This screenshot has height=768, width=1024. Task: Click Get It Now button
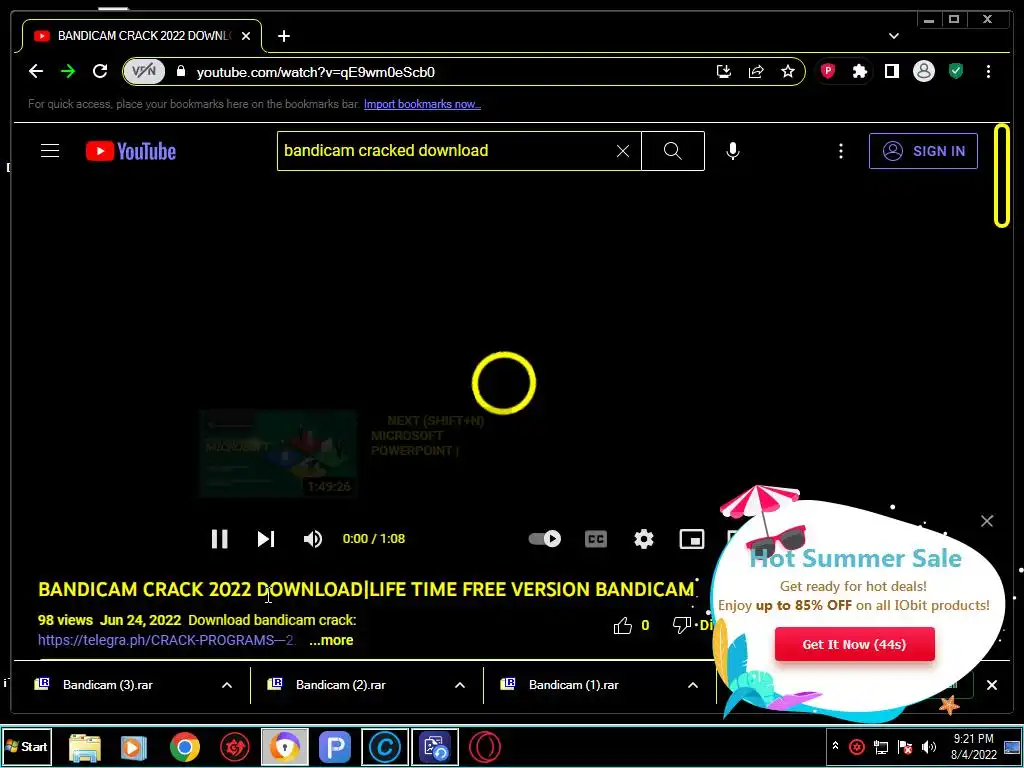[854, 644]
